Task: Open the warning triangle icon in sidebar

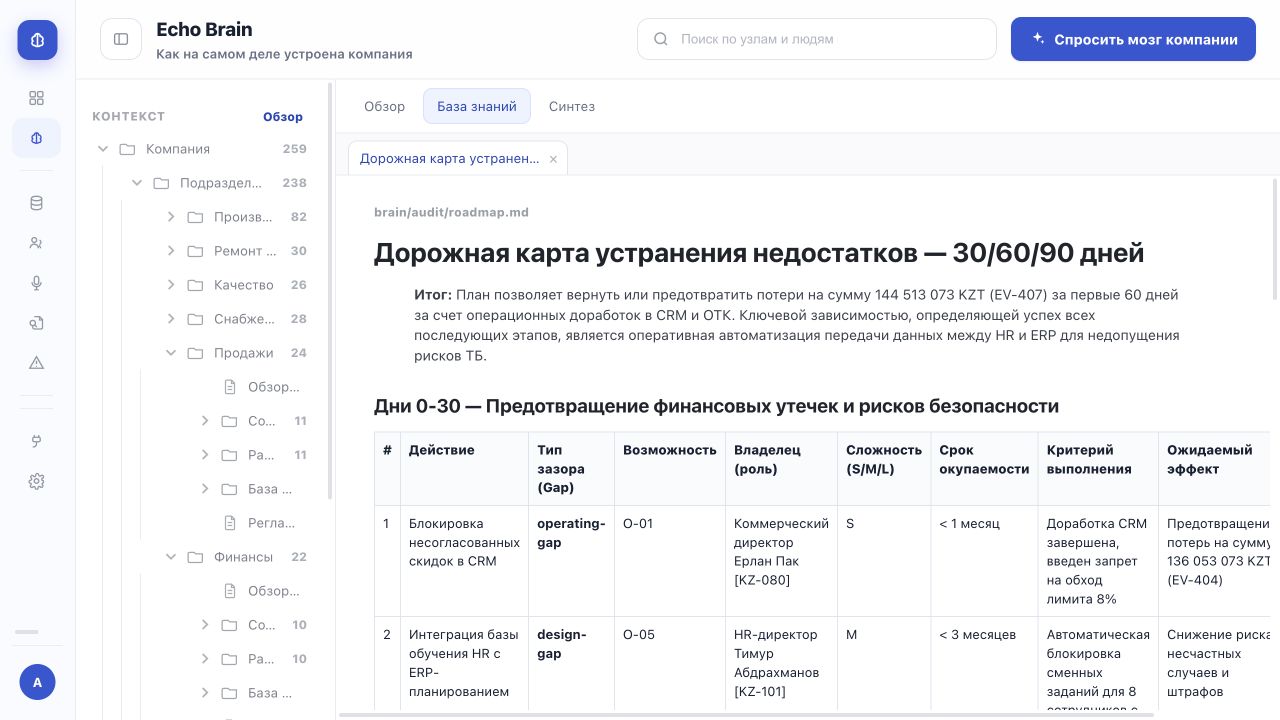Action: 37,363
